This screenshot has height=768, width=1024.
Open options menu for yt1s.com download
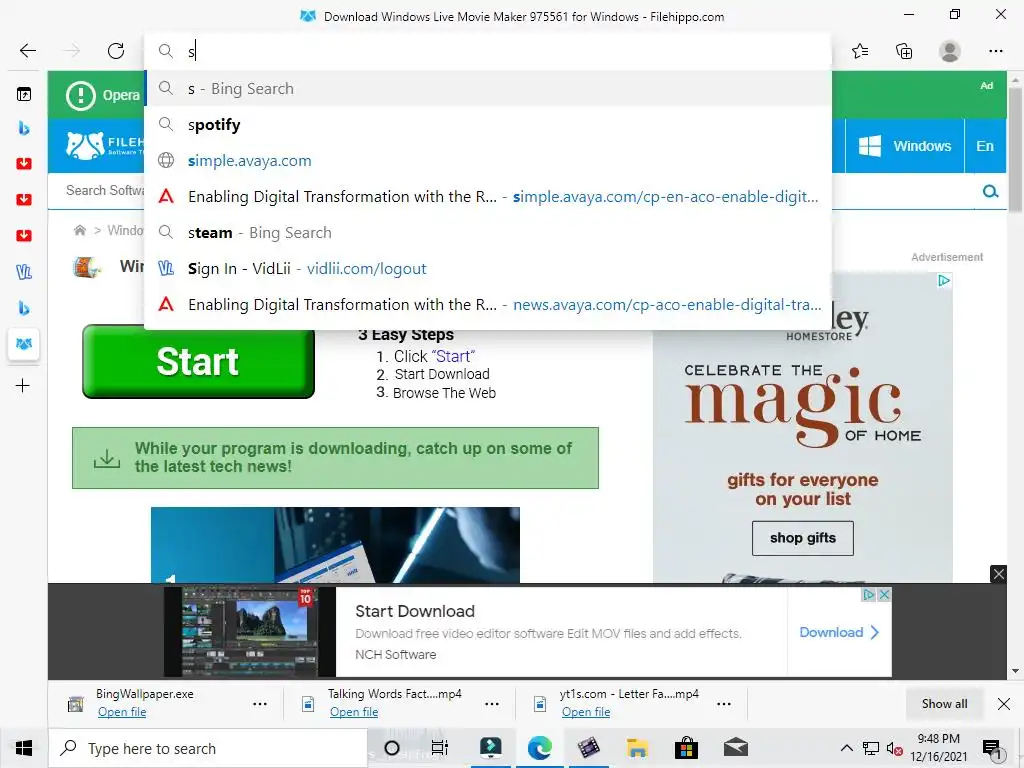tap(724, 704)
